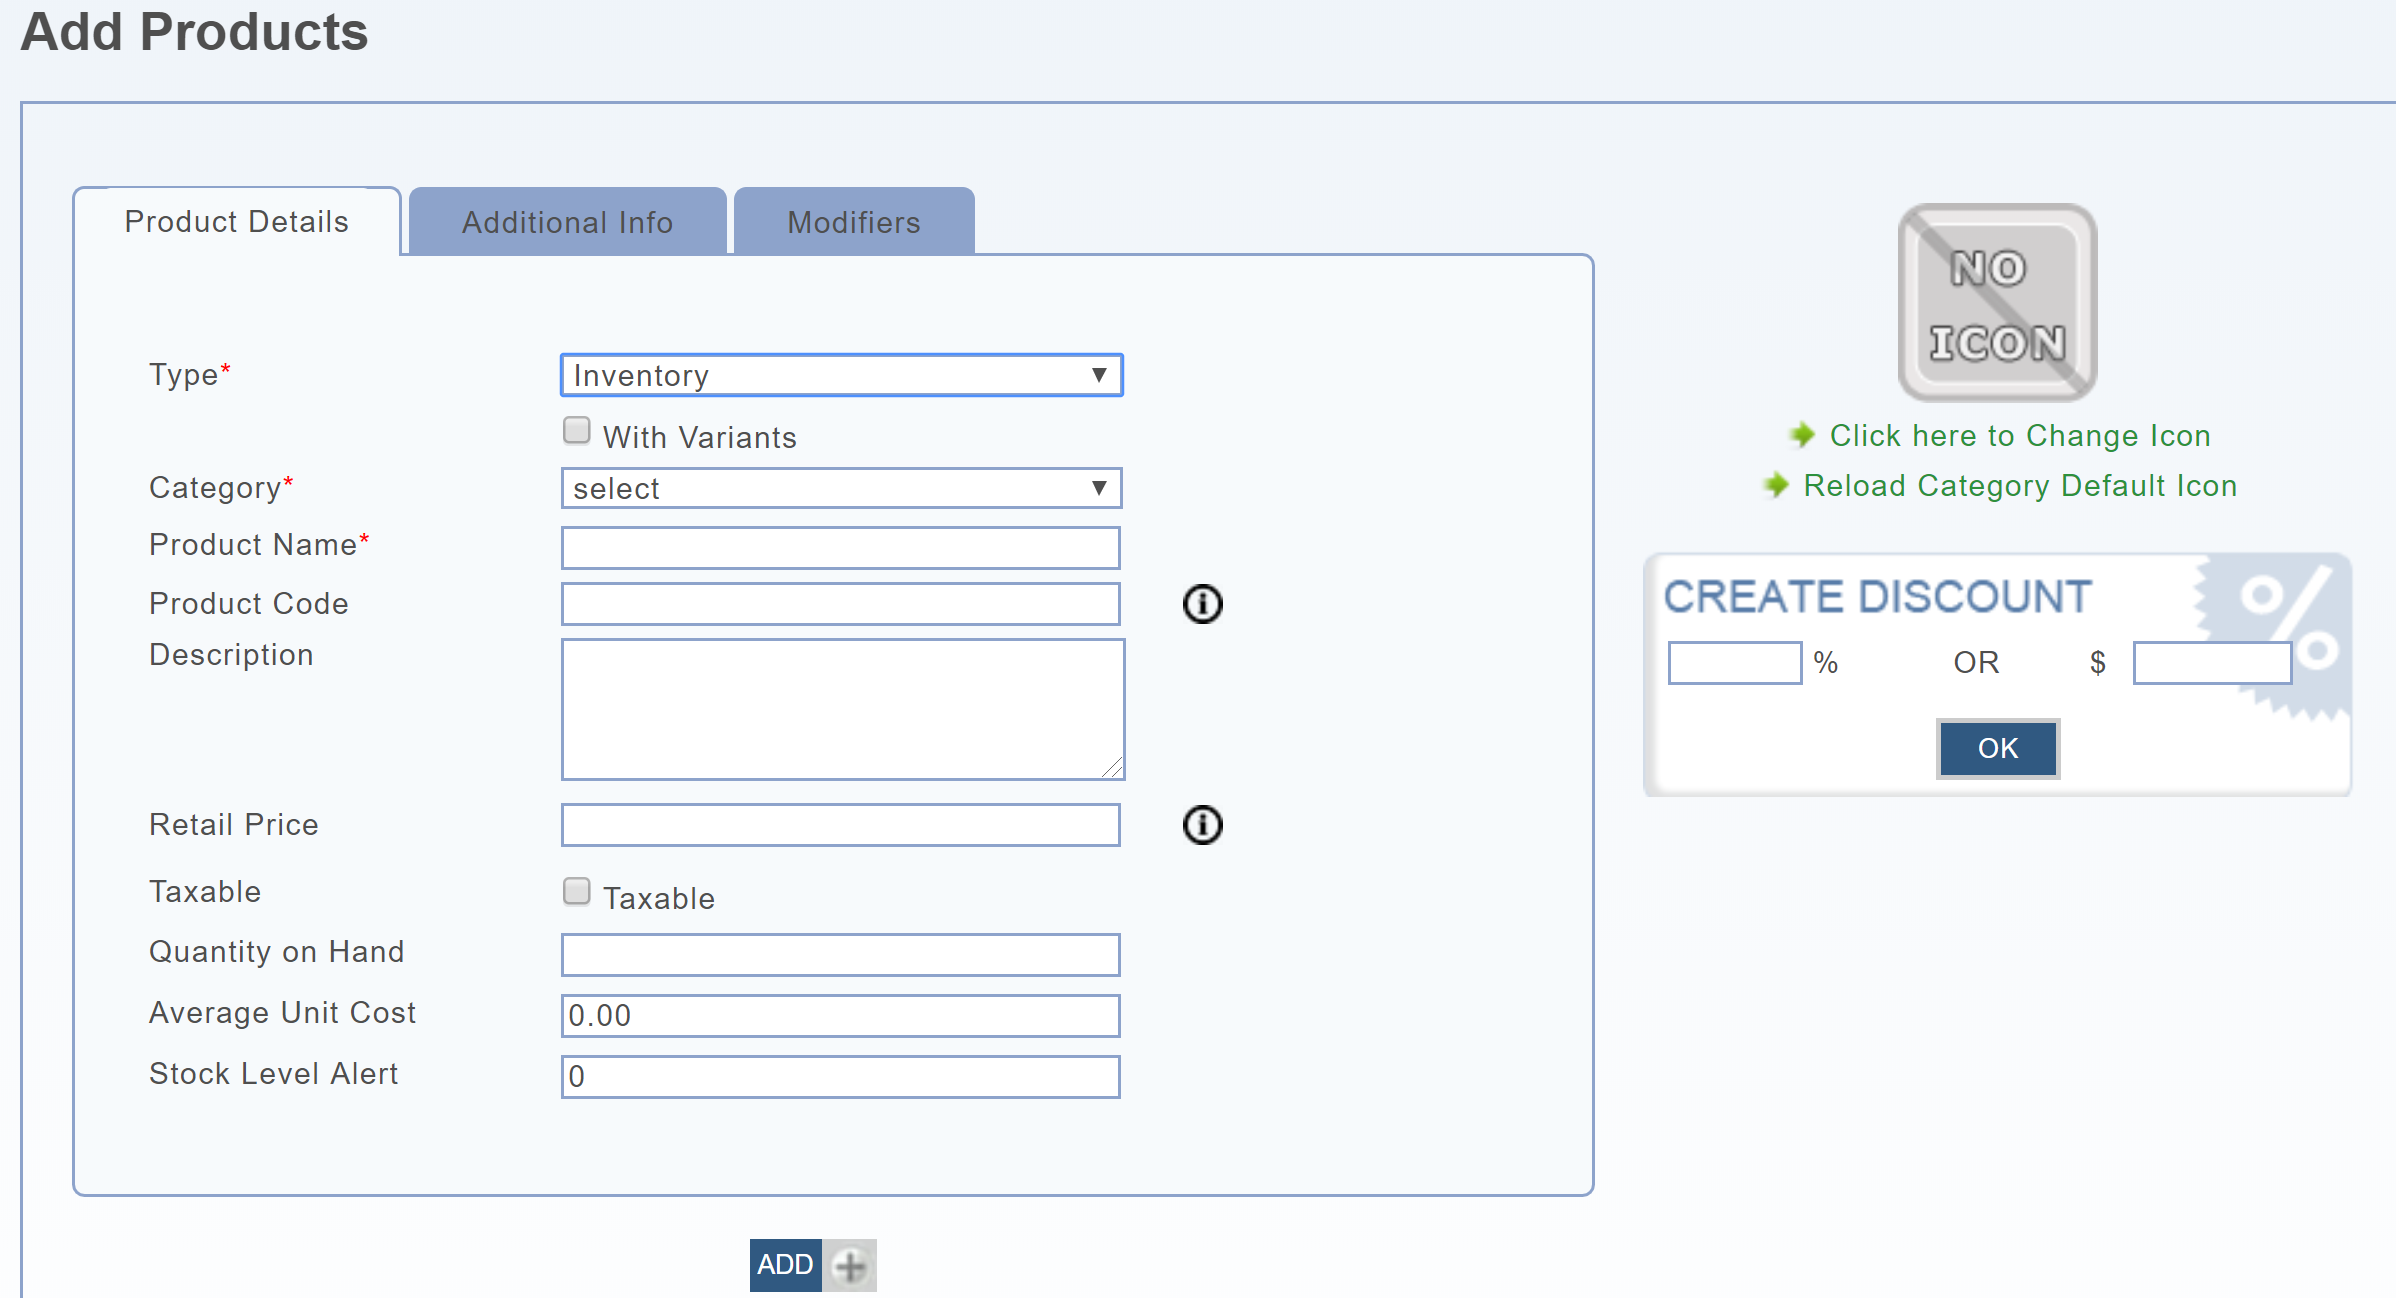The height and width of the screenshot is (1298, 2396).
Task: Expand the Category select dropdown
Action: [x=841, y=488]
